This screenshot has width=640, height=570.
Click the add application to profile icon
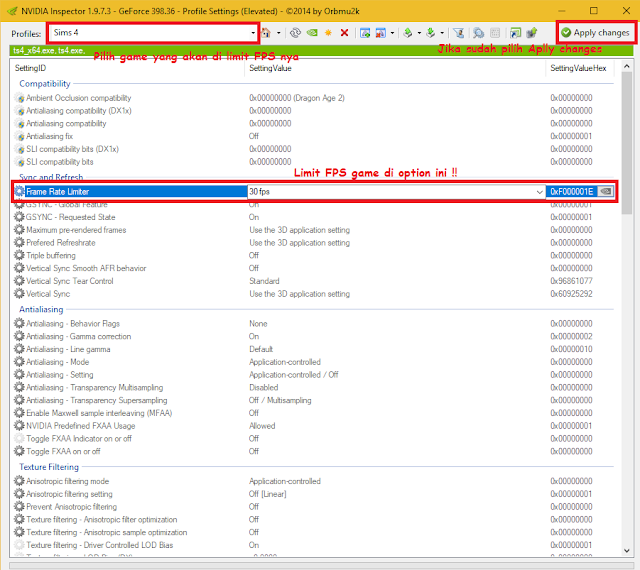(365, 33)
